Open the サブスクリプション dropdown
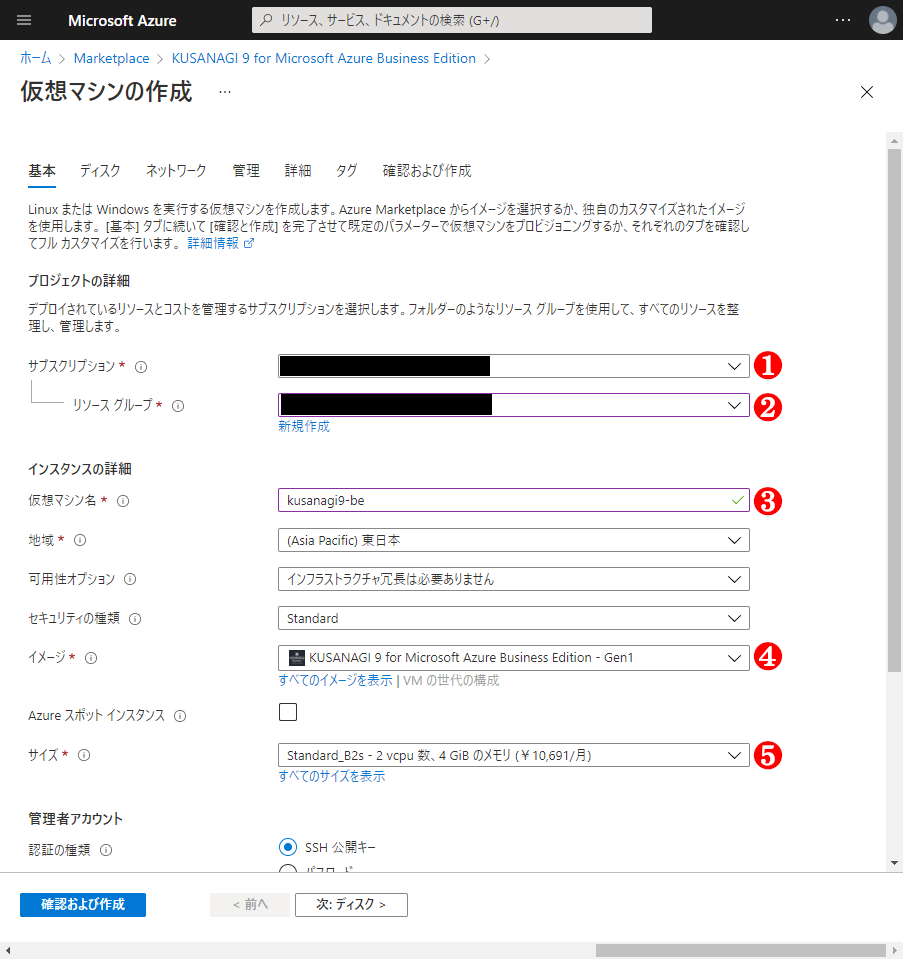Viewport: 903px width, 959px height. click(x=514, y=366)
